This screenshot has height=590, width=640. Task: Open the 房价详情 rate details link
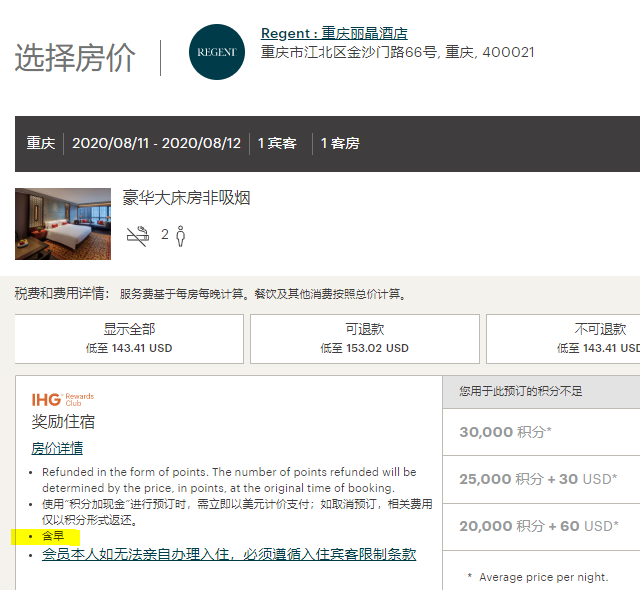tap(57, 448)
